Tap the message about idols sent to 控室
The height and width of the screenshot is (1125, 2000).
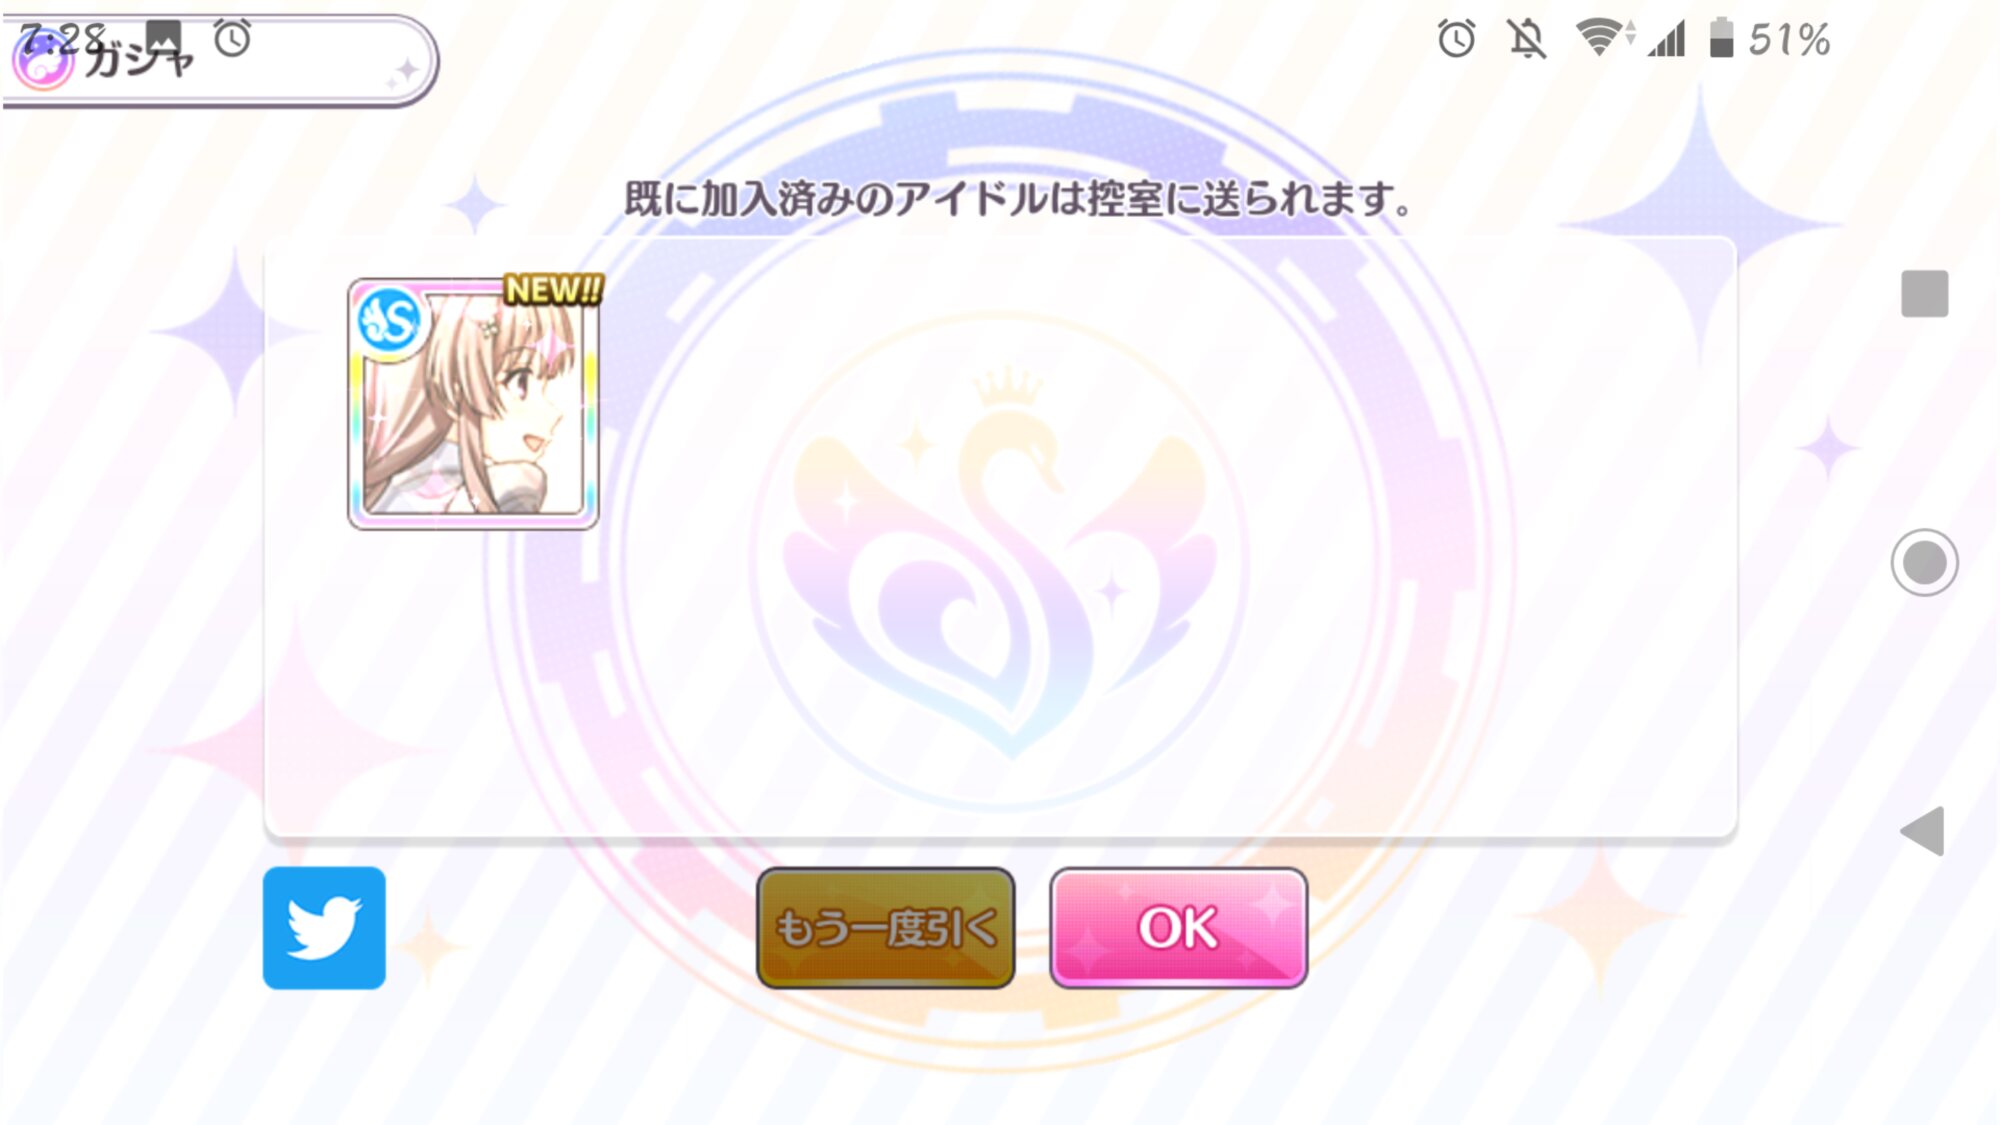[x=1017, y=199]
